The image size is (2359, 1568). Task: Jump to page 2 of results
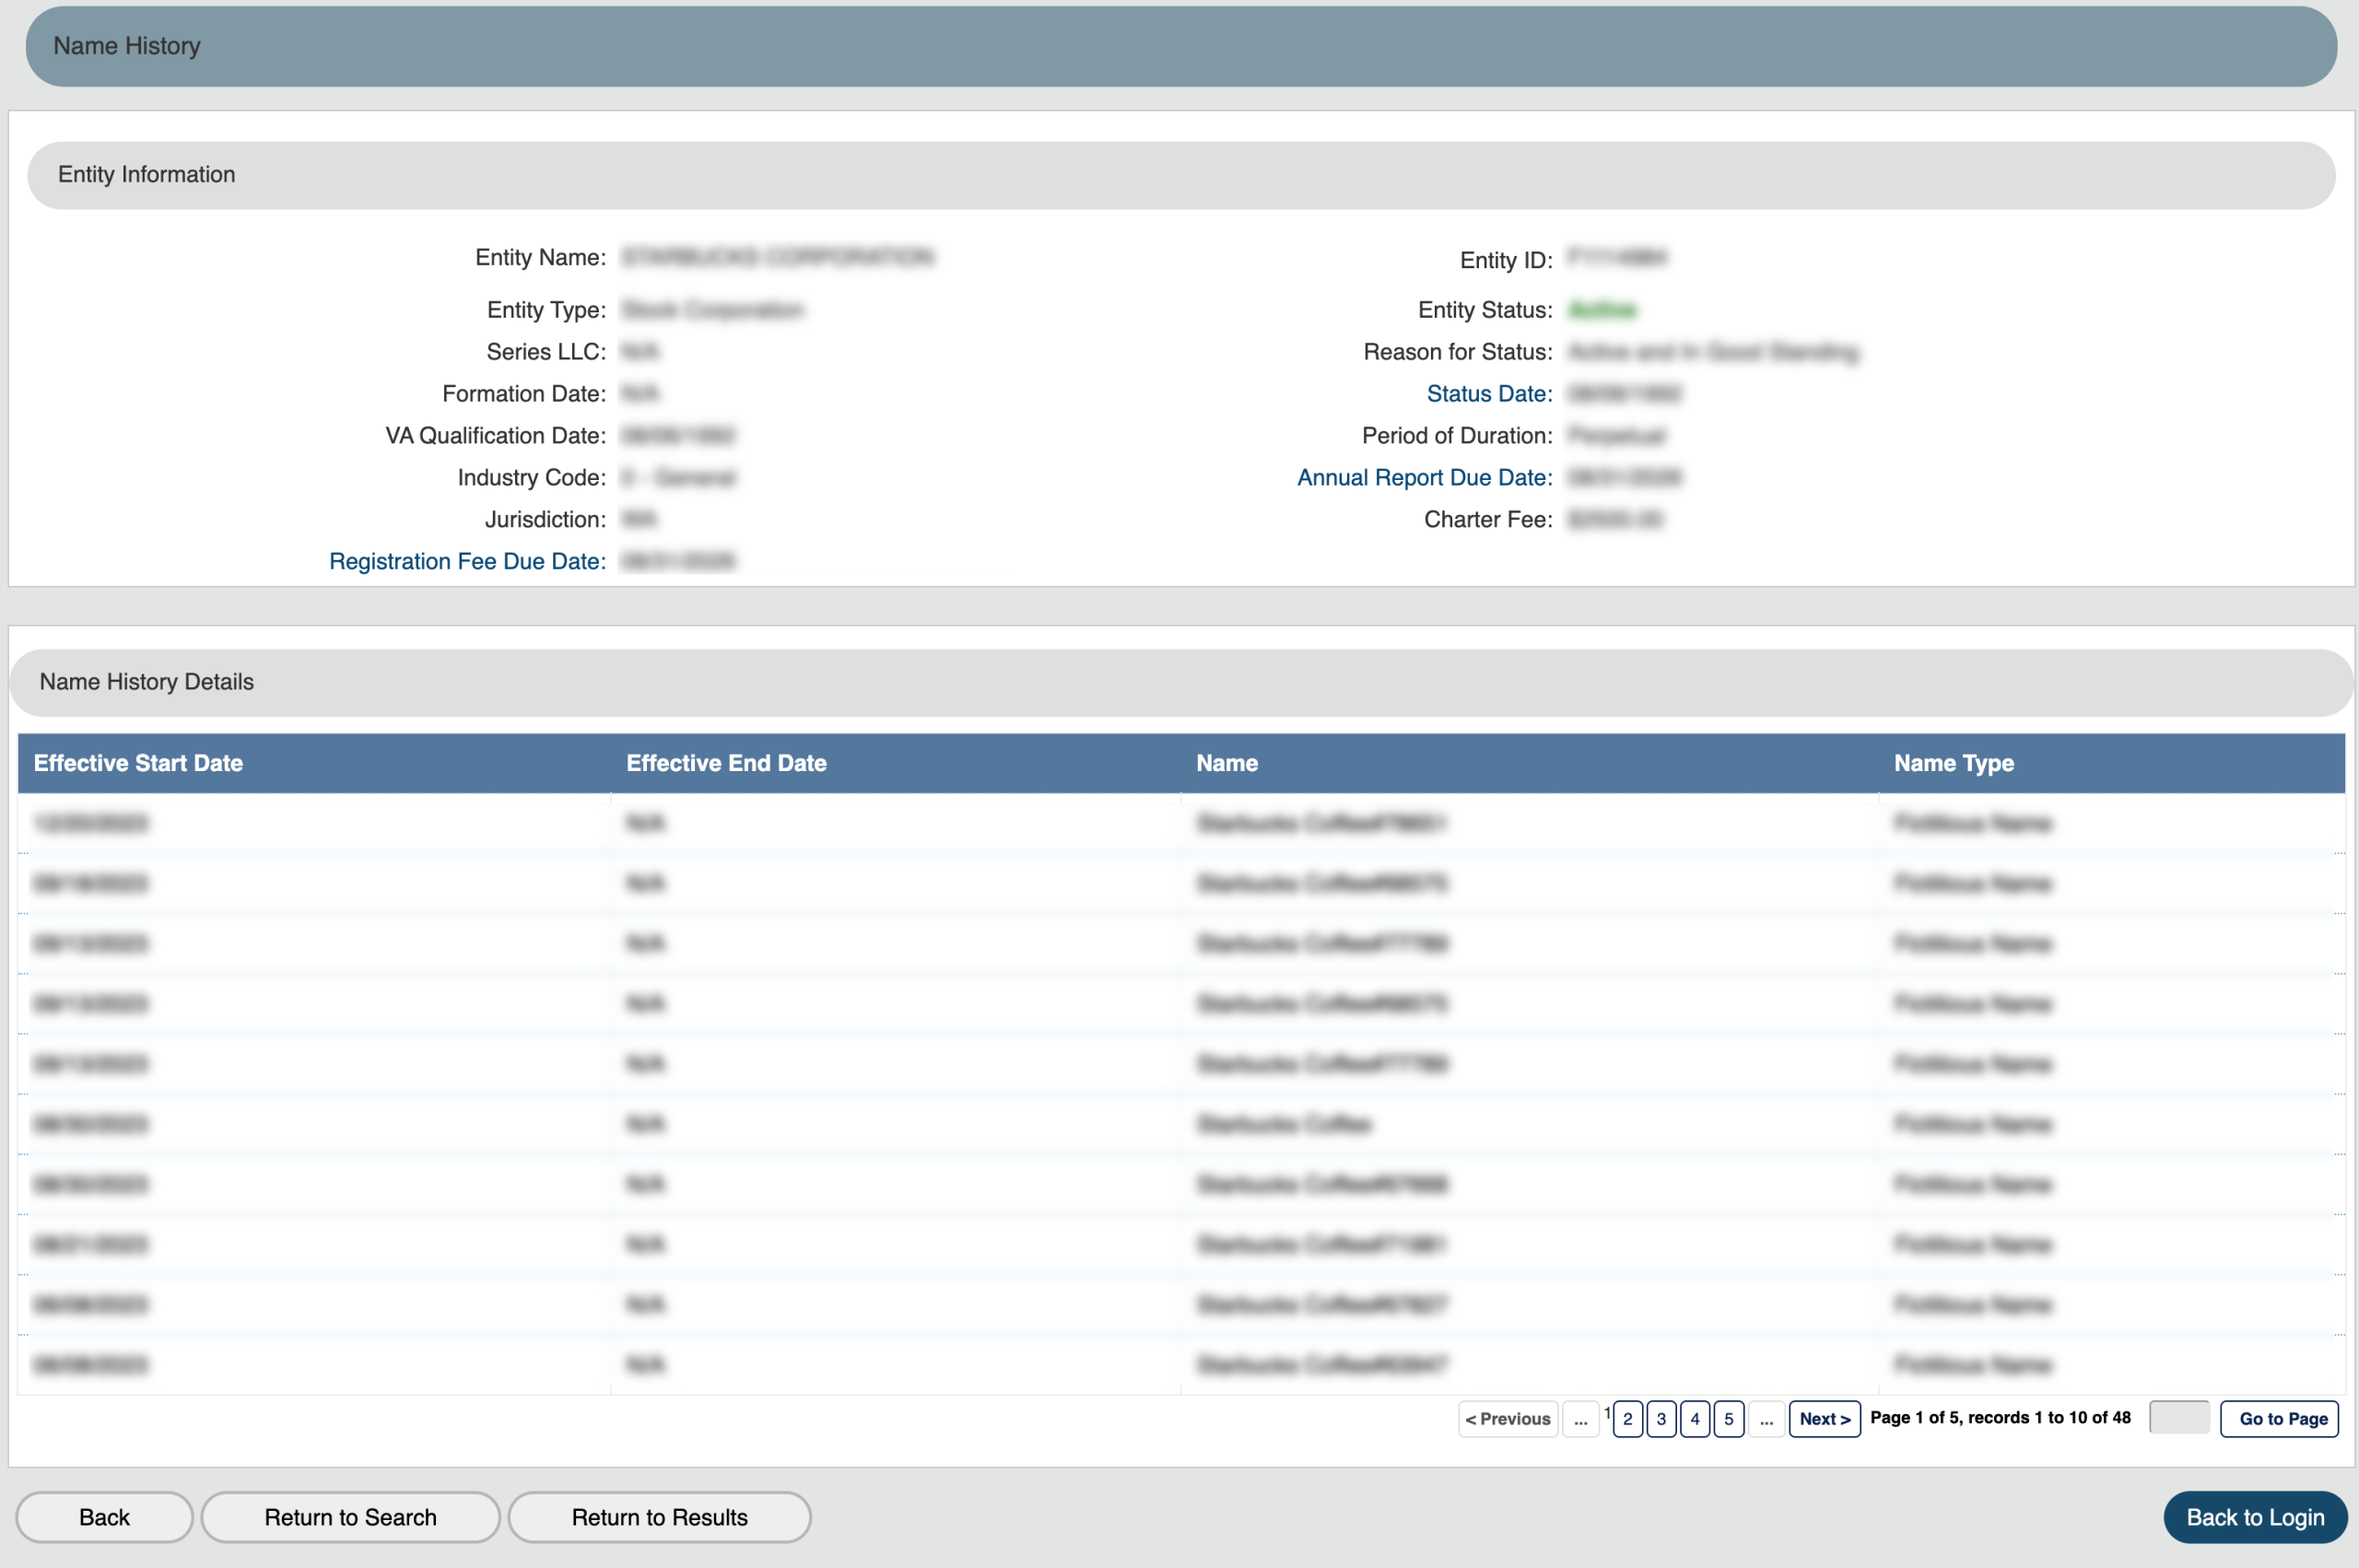tap(1628, 1419)
